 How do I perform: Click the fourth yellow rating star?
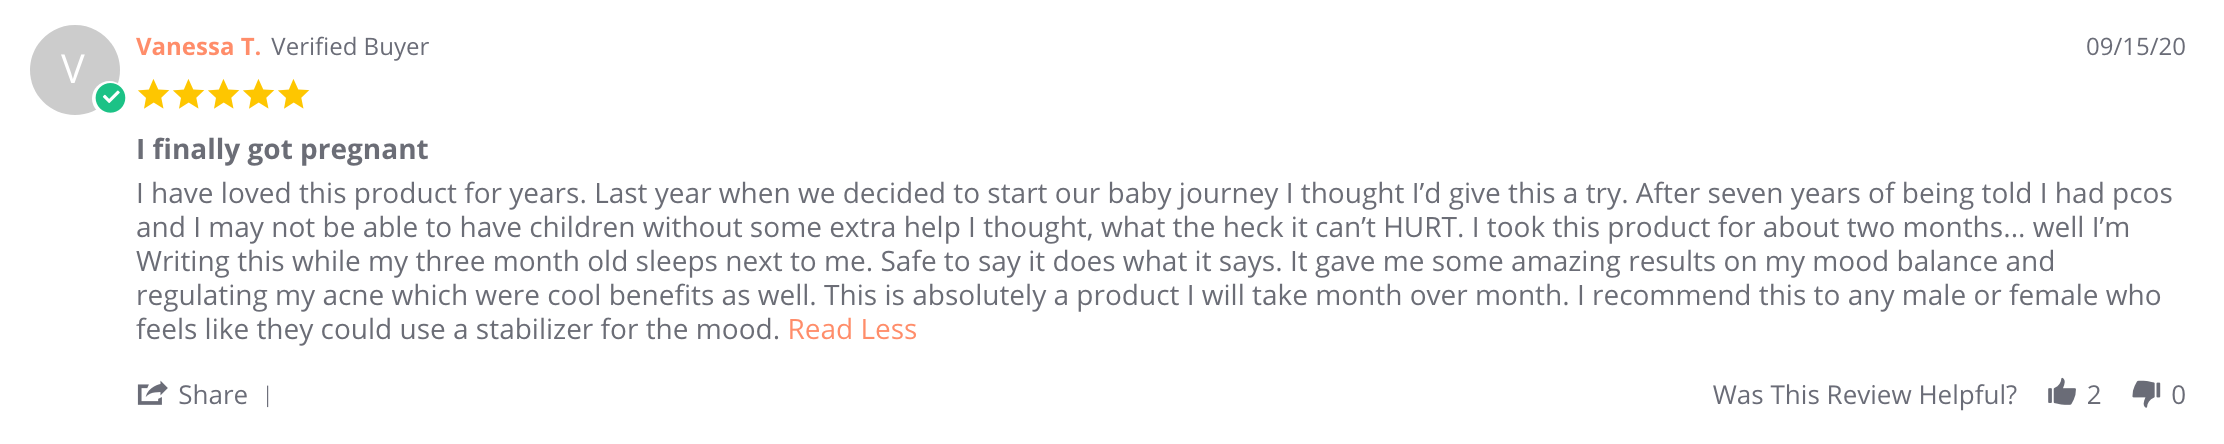point(259,96)
